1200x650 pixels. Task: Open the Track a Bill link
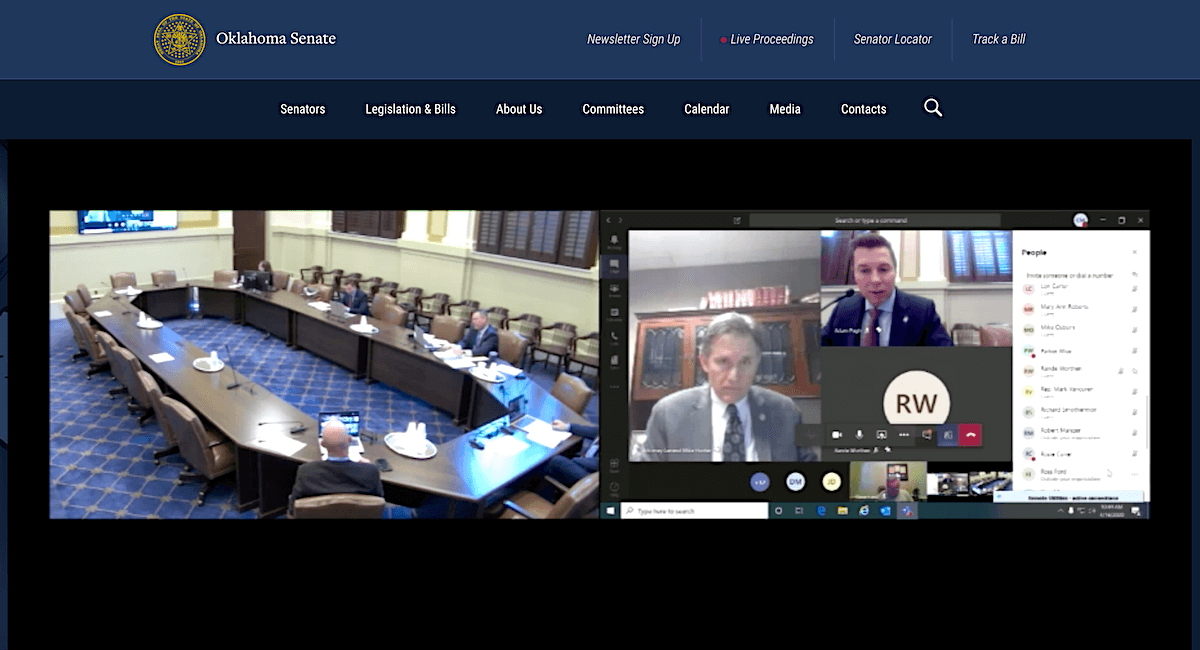[x=998, y=39]
